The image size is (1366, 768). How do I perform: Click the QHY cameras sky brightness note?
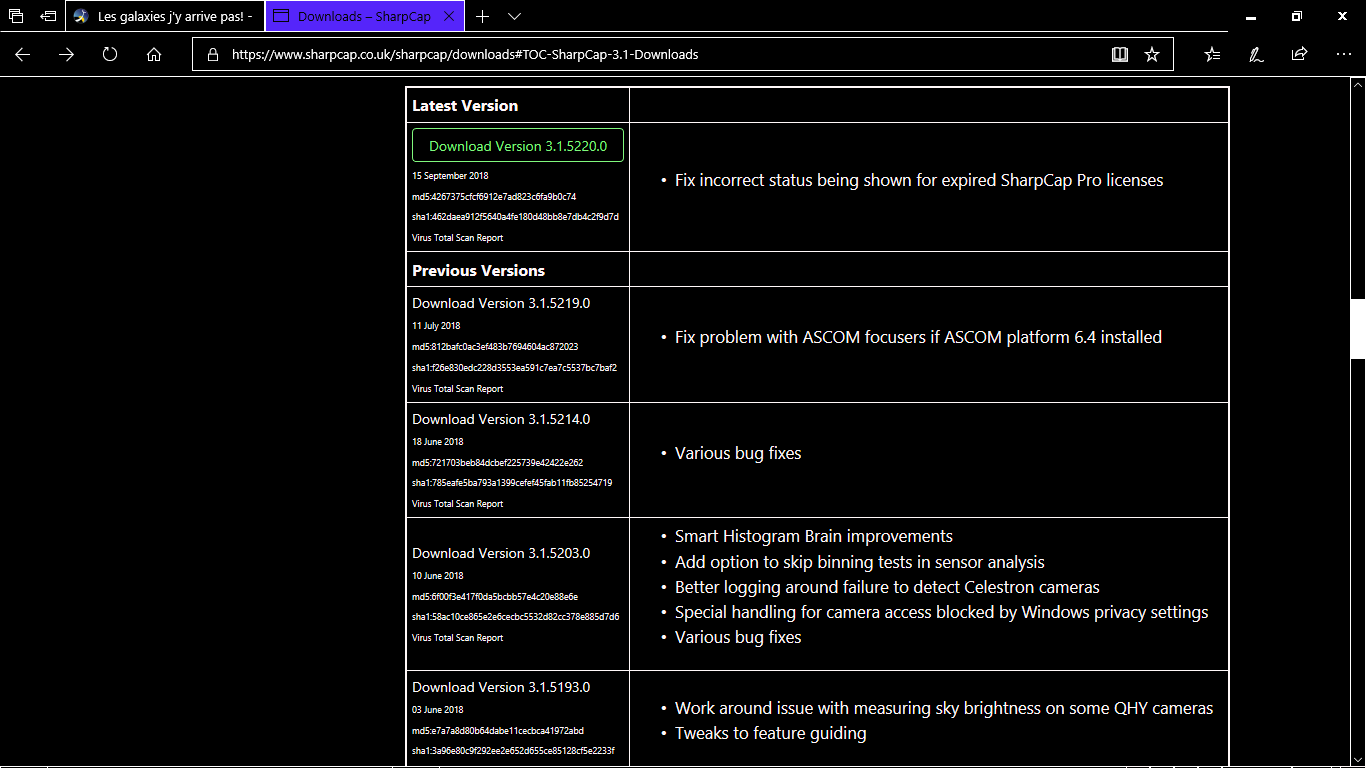(944, 709)
